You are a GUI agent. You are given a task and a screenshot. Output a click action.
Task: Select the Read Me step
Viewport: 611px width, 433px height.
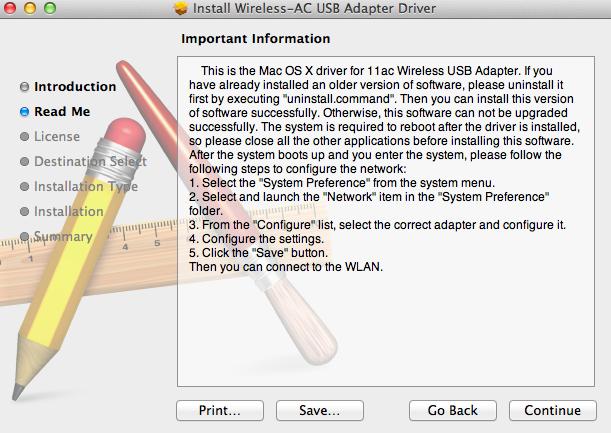[62, 111]
